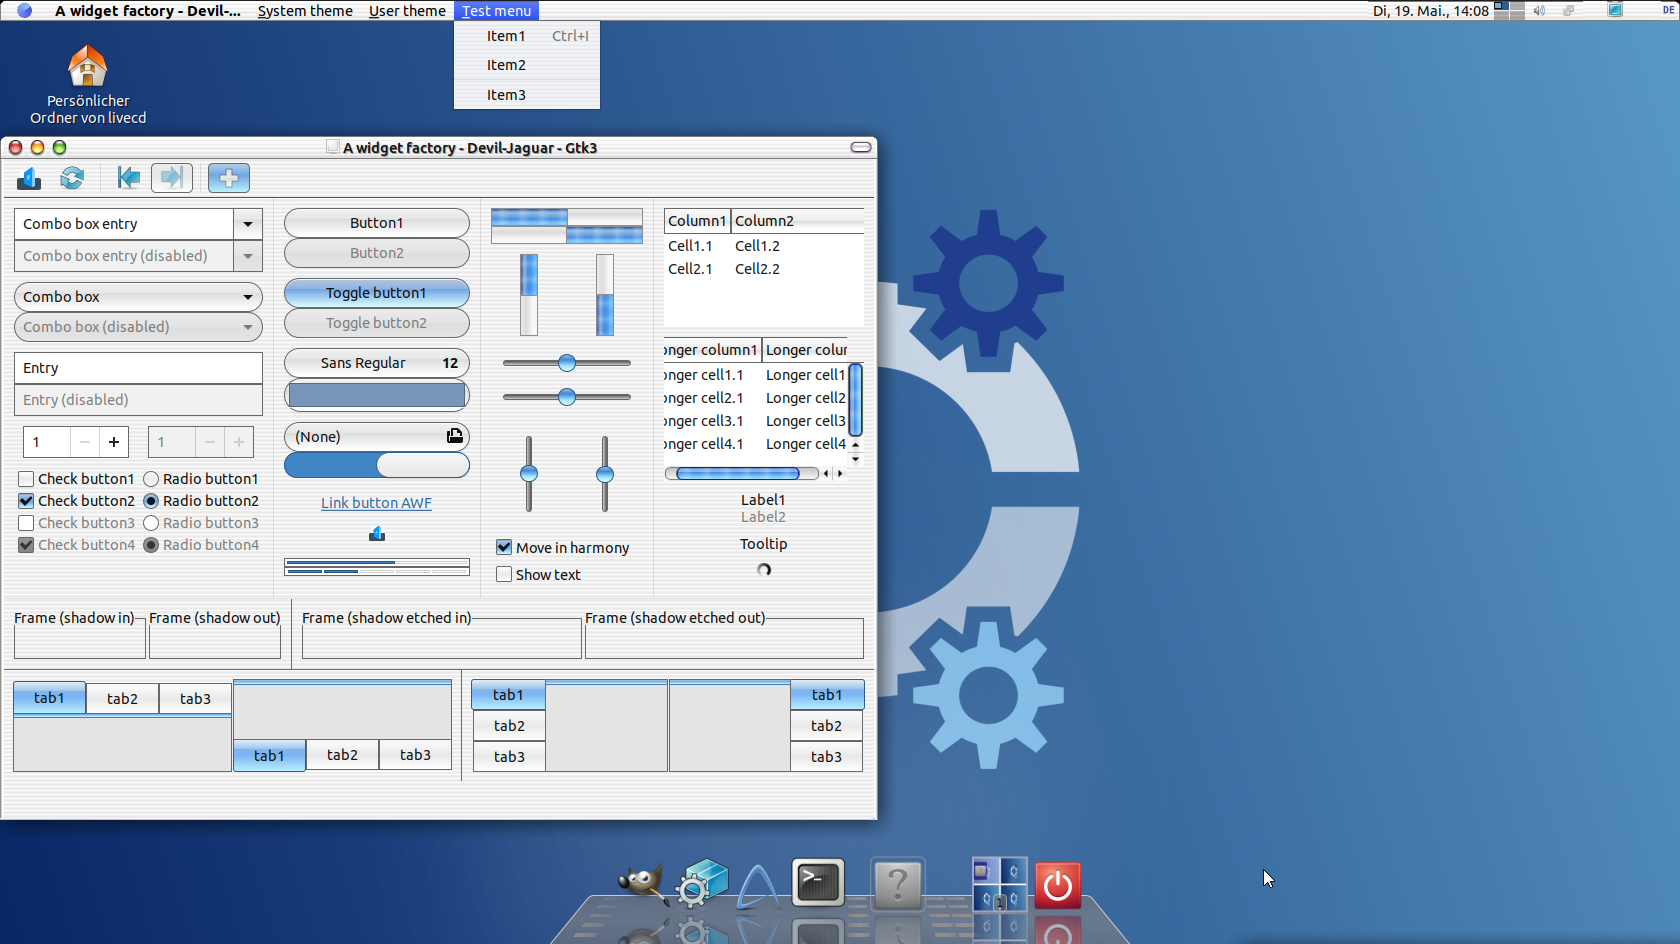Open the Combo box dropdown
The width and height of the screenshot is (1680, 944).
[138, 297]
